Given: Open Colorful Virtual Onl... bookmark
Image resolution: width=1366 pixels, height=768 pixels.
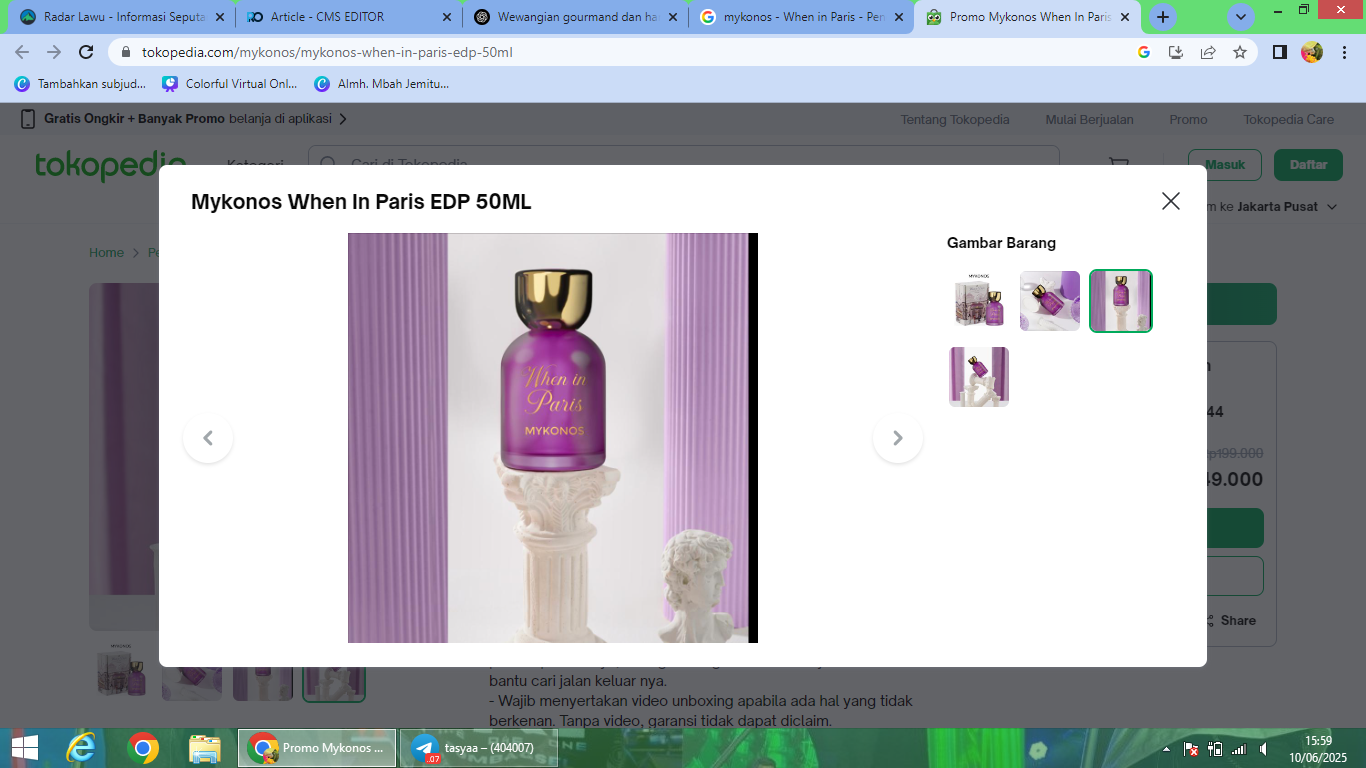Looking at the screenshot, I should coord(230,84).
